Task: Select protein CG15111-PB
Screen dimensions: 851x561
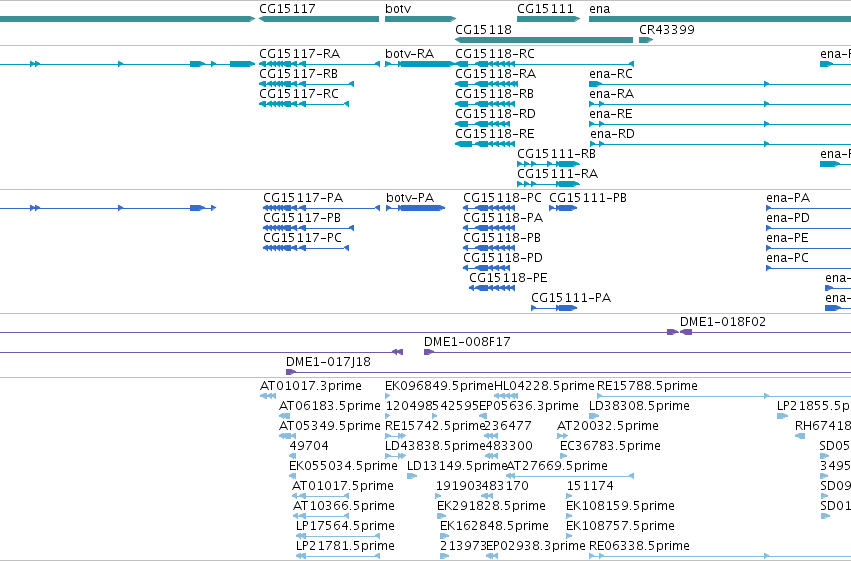Action: [x=563, y=208]
